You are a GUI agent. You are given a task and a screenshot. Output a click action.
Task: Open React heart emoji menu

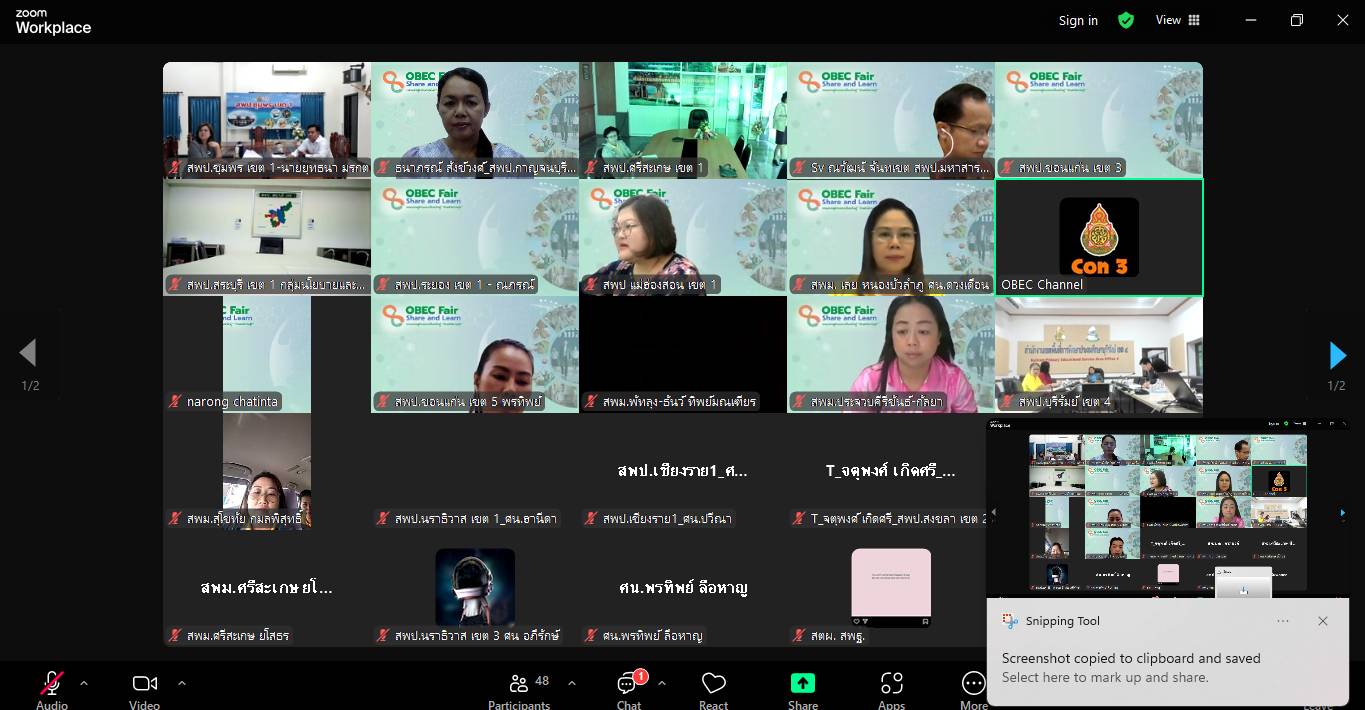click(x=714, y=683)
